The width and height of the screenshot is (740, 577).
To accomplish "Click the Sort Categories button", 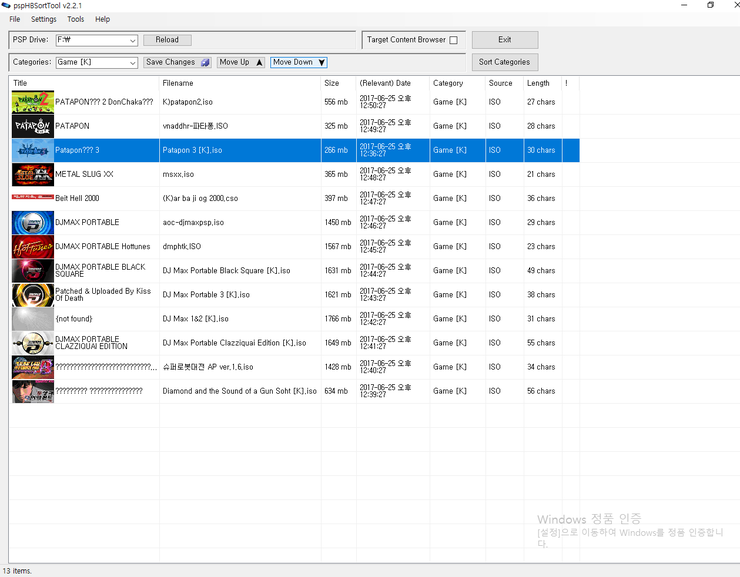I will coord(505,62).
